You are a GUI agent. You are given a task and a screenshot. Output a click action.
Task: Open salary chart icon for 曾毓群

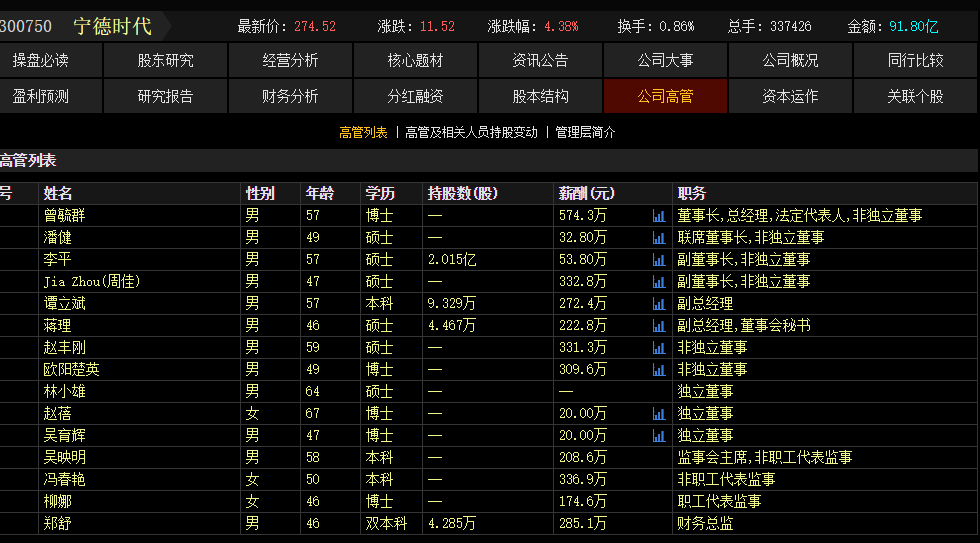click(659, 216)
